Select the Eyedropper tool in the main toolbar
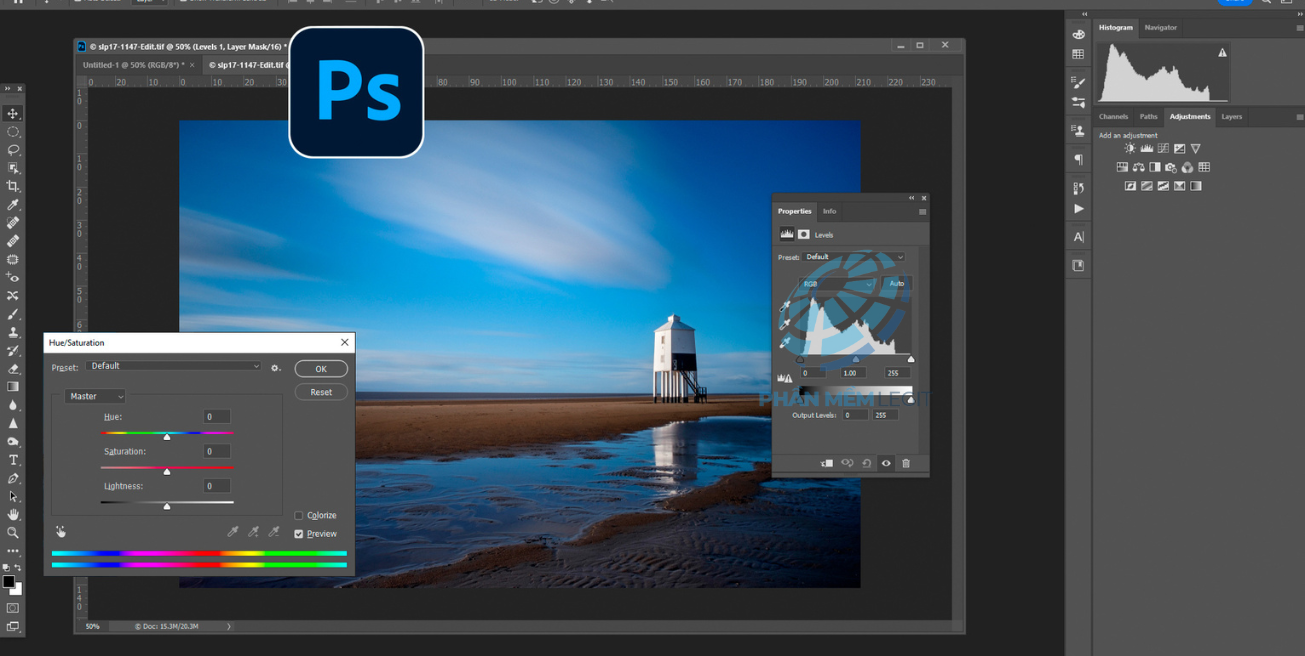This screenshot has width=1305, height=656. [13, 204]
